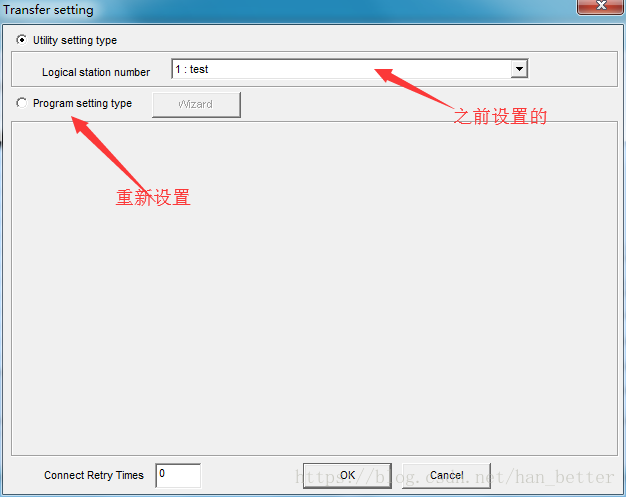The height and width of the screenshot is (497, 626).
Task: Click the blog.csdn.net watermark URL text
Action: tap(454, 477)
